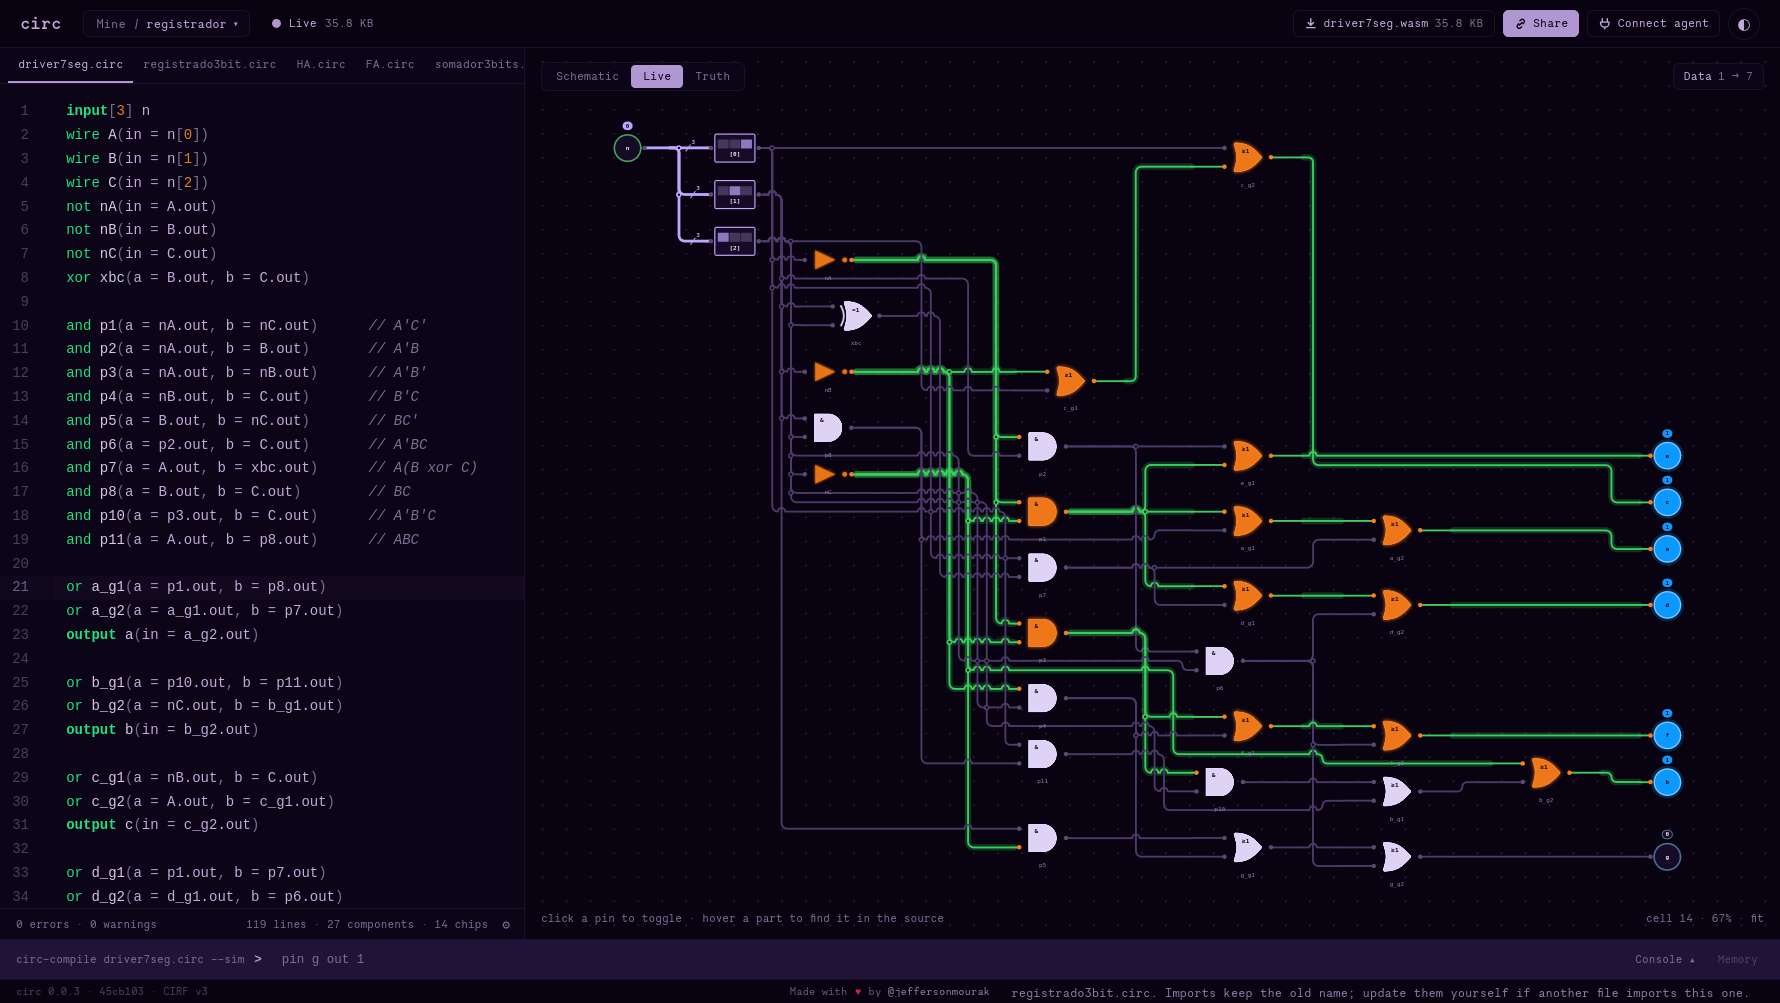Viewport: 1780px width, 1003px height.
Task: Click the splitter block [2]
Action: pos(735,241)
